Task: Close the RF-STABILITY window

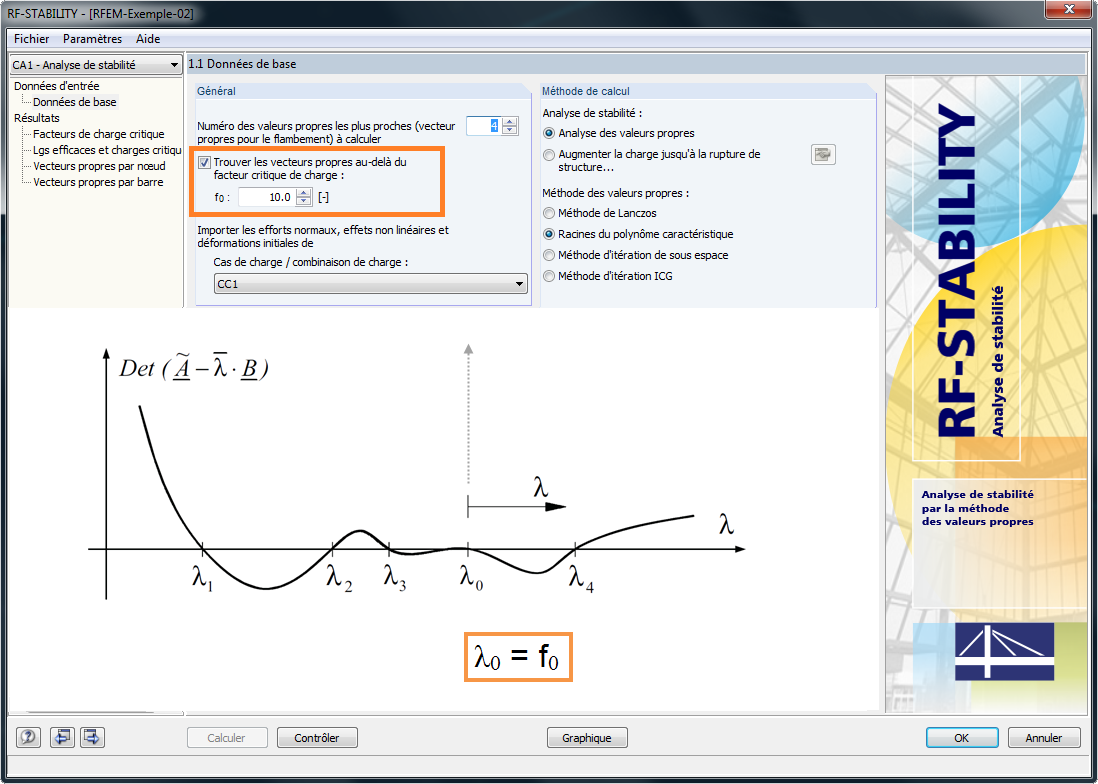Action: [1067, 11]
